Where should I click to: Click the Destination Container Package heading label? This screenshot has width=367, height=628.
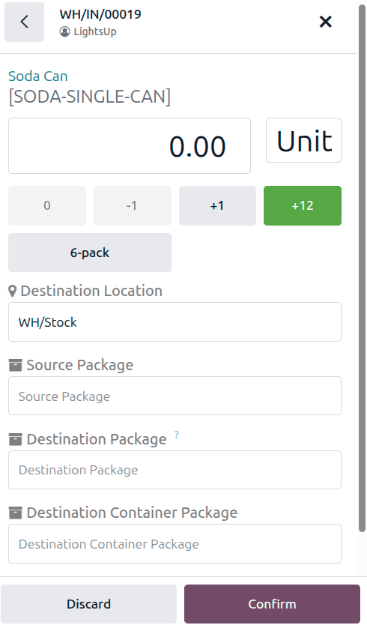132,513
